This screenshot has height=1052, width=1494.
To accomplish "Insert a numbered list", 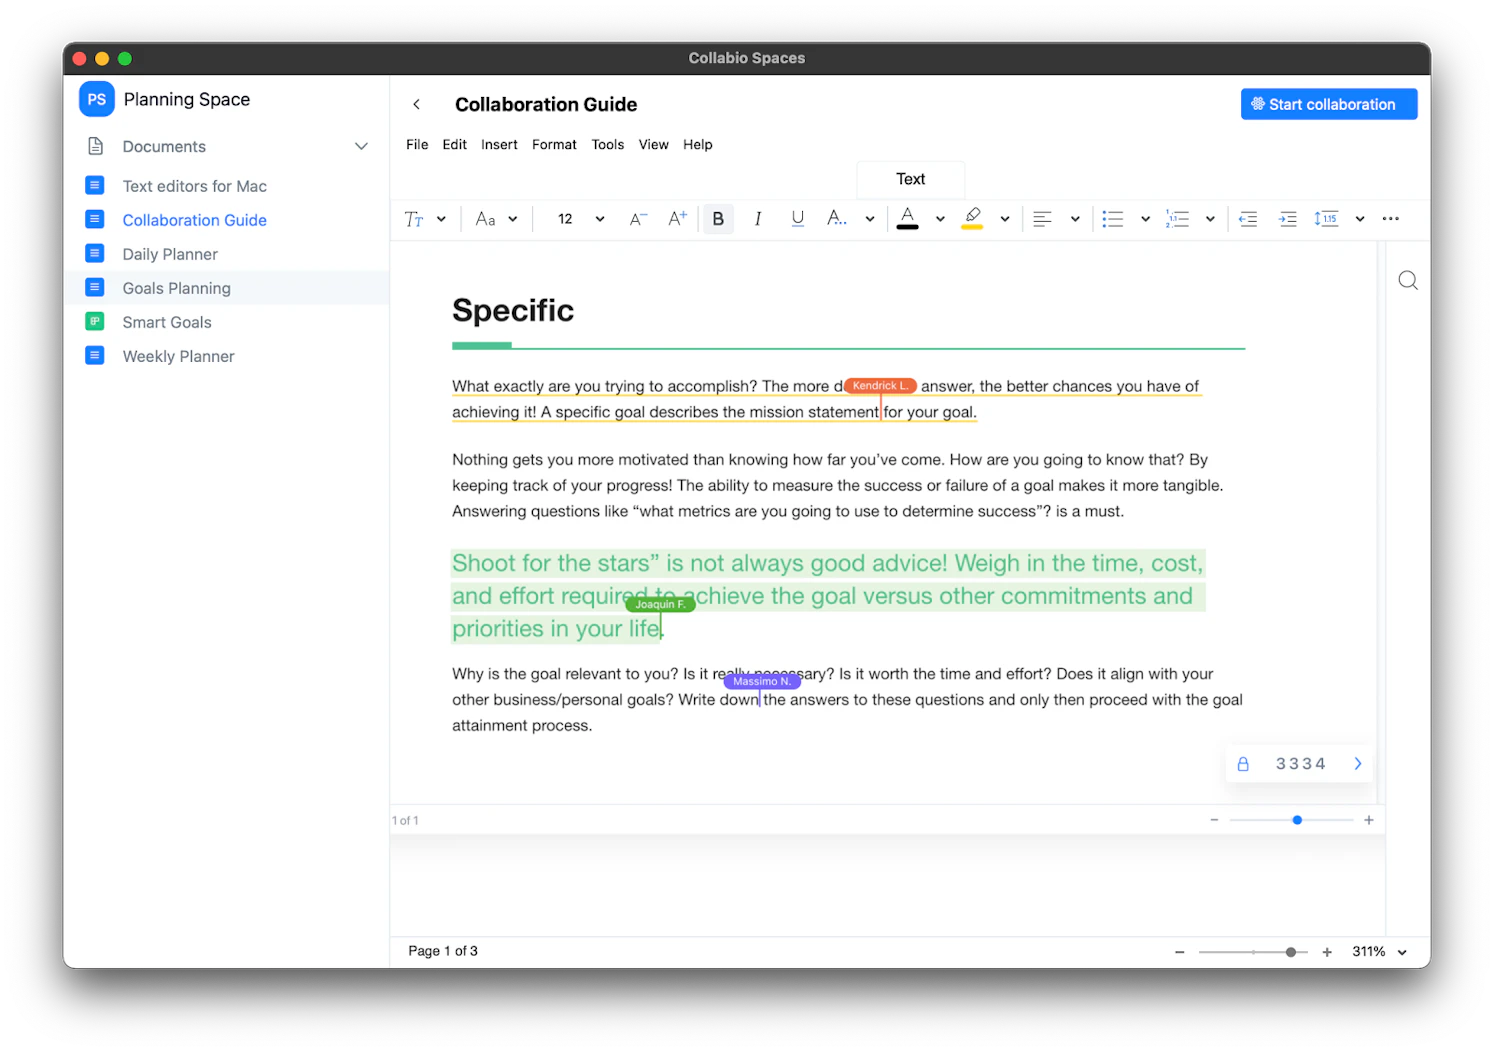I will click(x=1177, y=219).
